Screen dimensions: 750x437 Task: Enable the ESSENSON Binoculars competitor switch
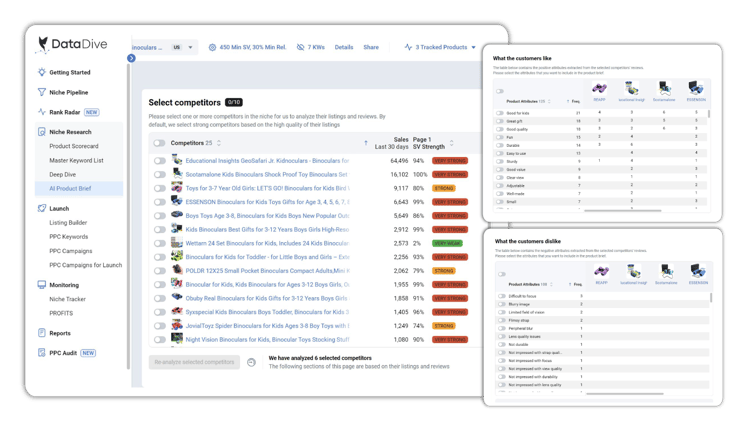[160, 202]
